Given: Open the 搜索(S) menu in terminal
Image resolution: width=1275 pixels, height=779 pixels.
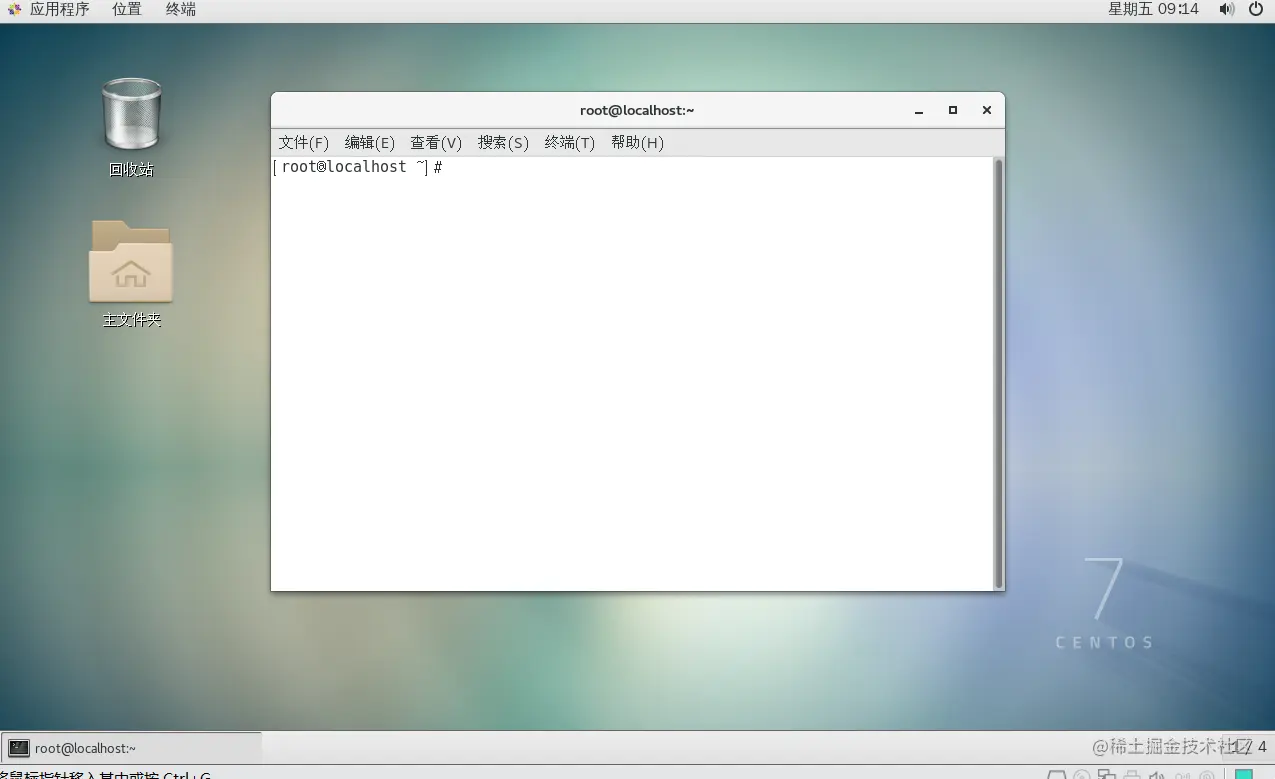Looking at the screenshot, I should tap(502, 142).
